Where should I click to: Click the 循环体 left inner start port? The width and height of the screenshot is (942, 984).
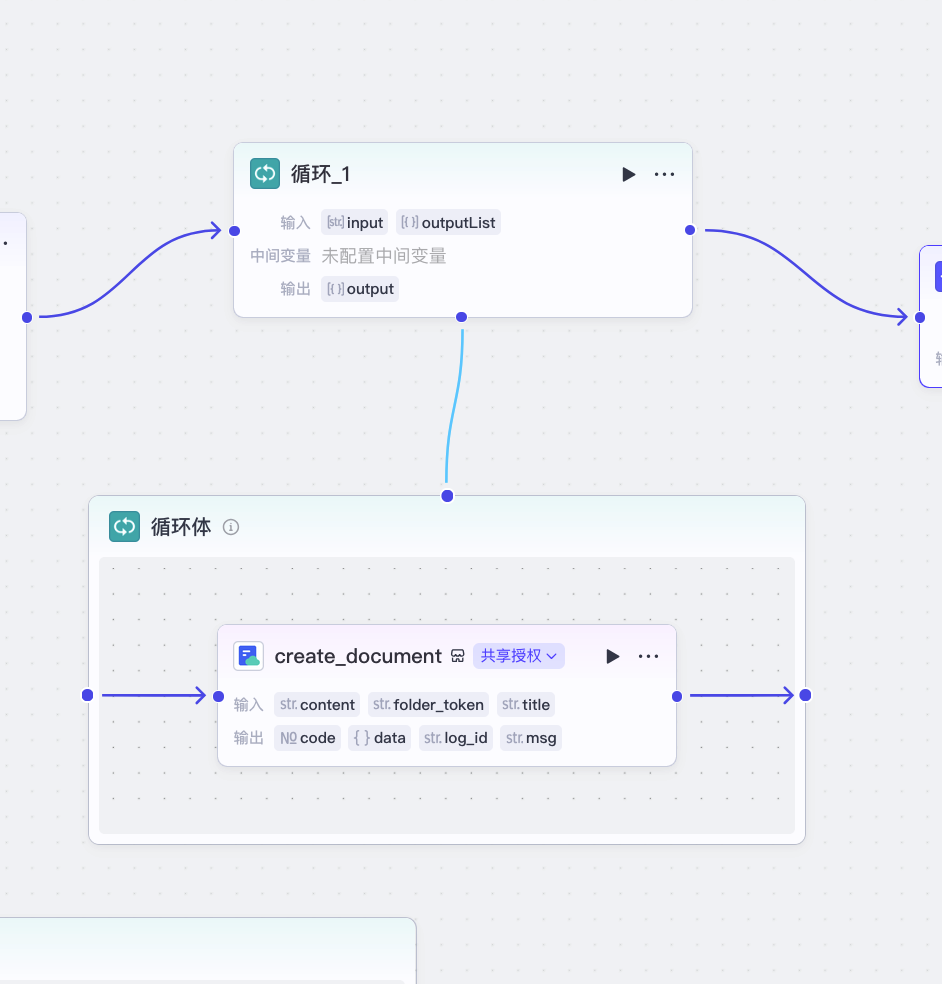[x=88, y=695]
